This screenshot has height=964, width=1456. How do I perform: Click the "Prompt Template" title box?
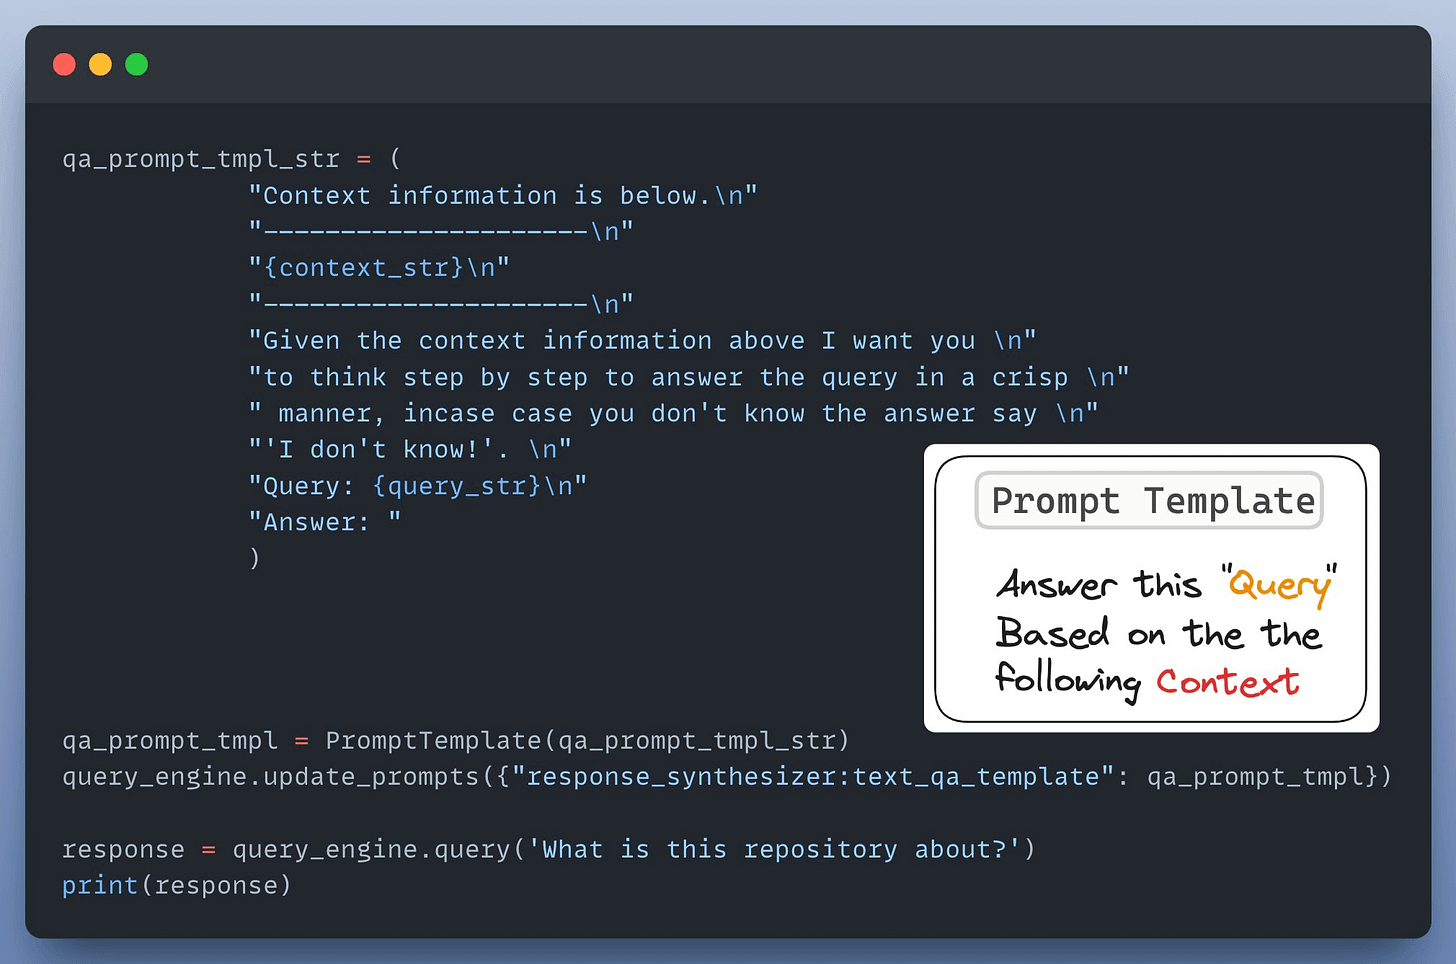[1150, 501]
